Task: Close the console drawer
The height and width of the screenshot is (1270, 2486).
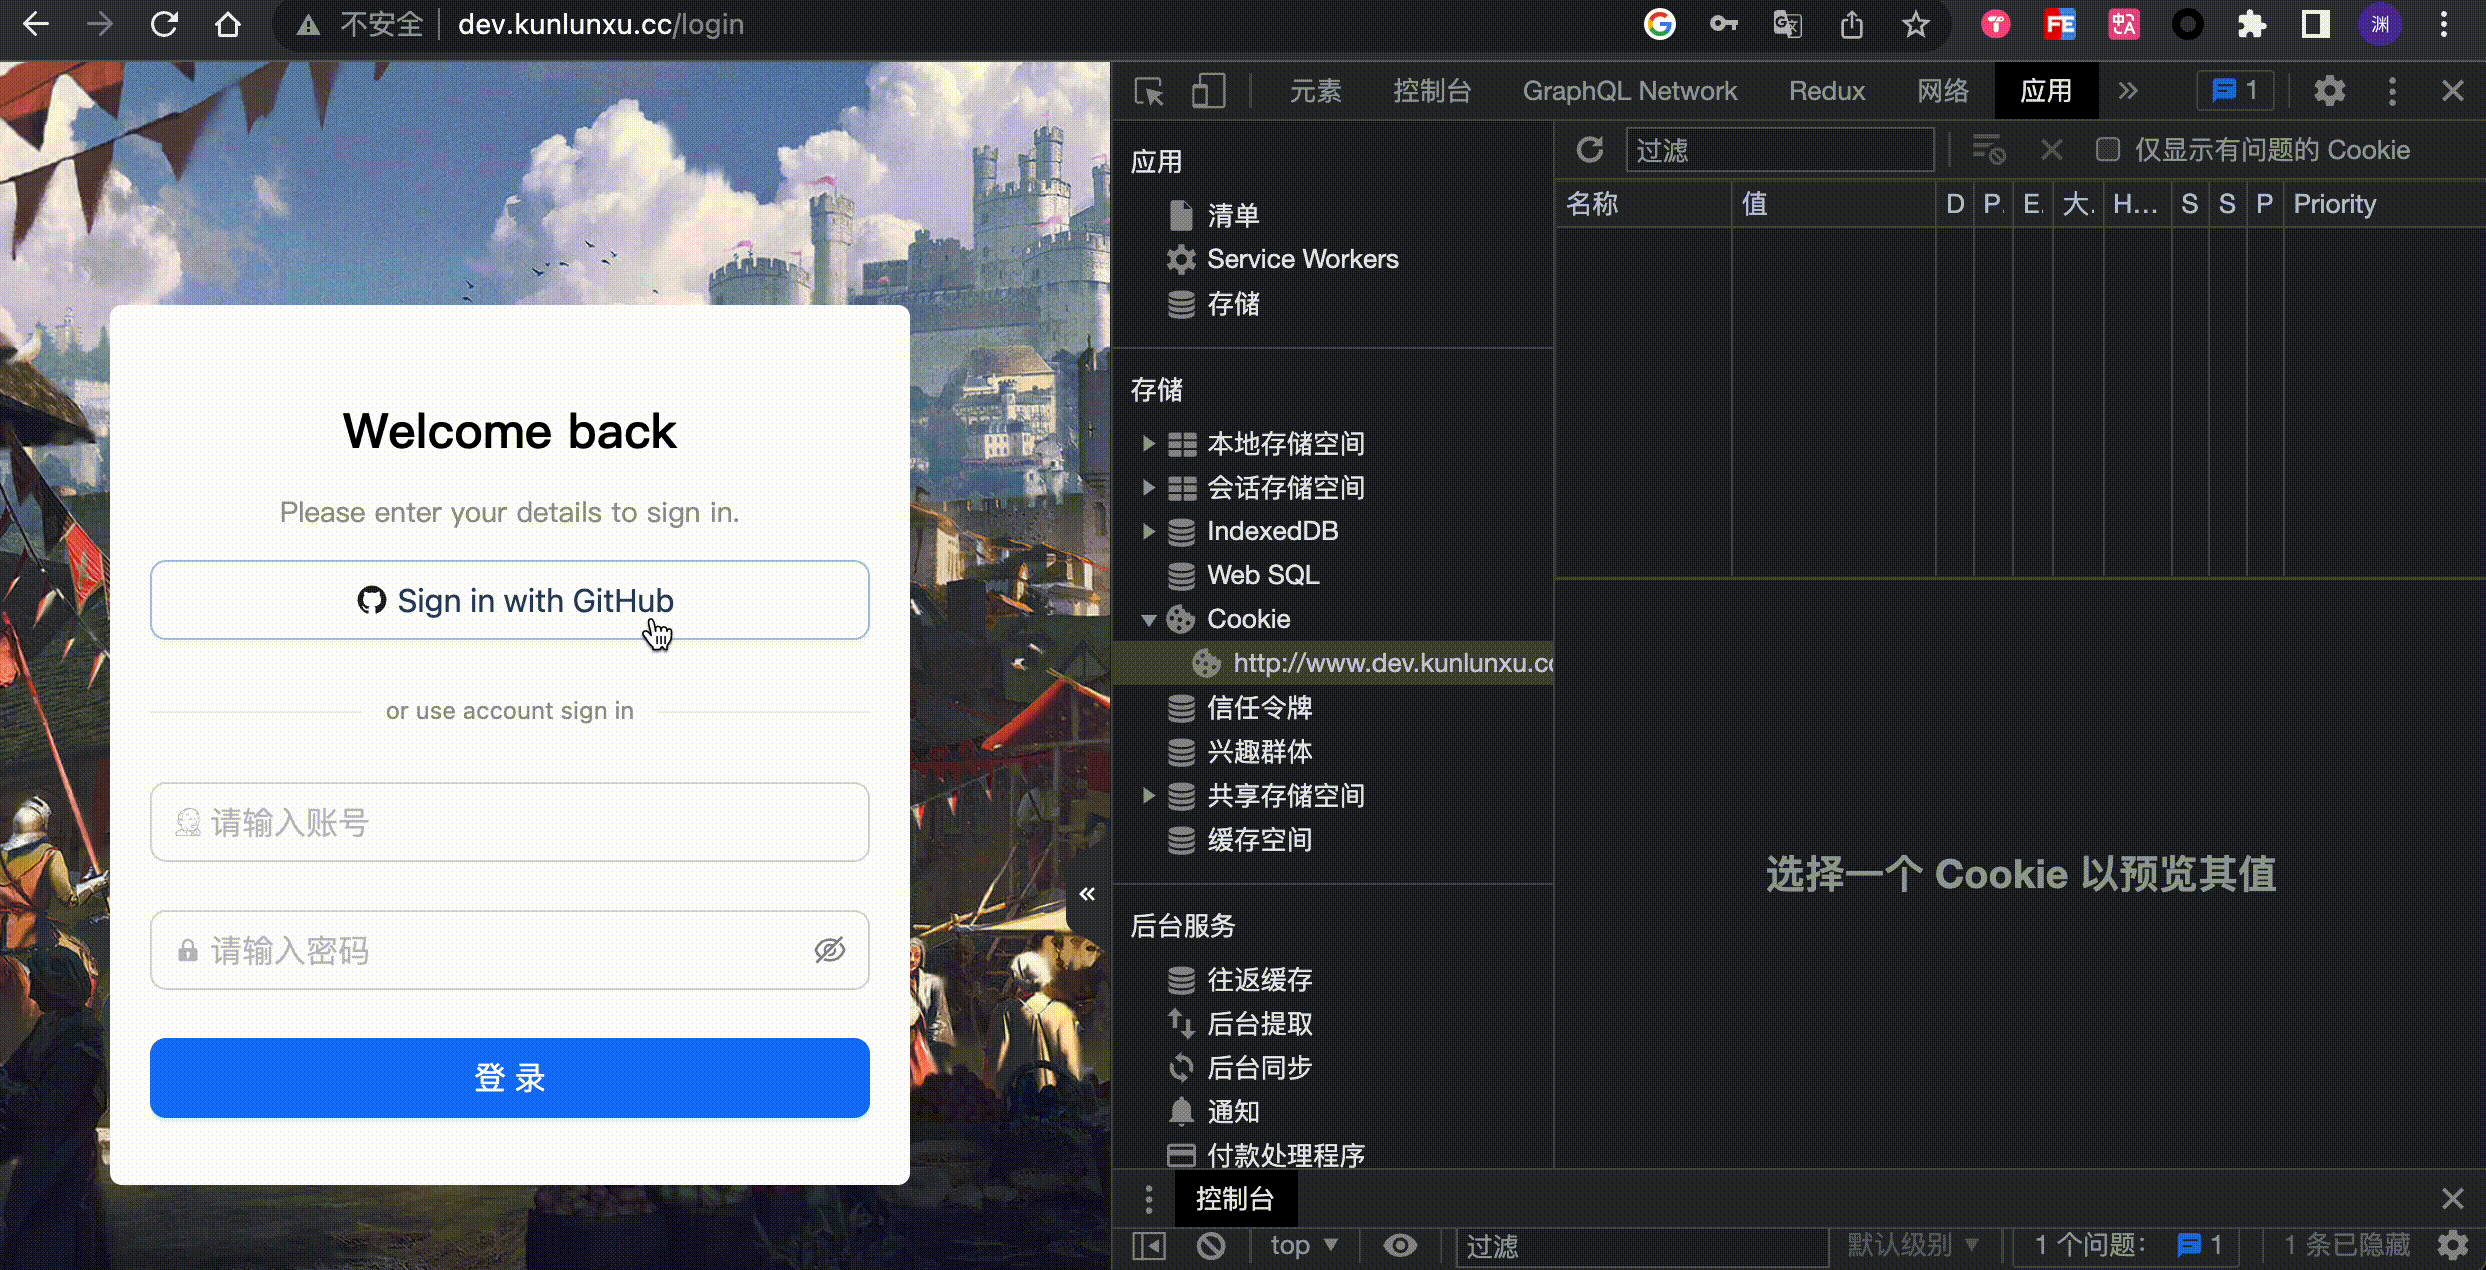Action: (2452, 1199)
